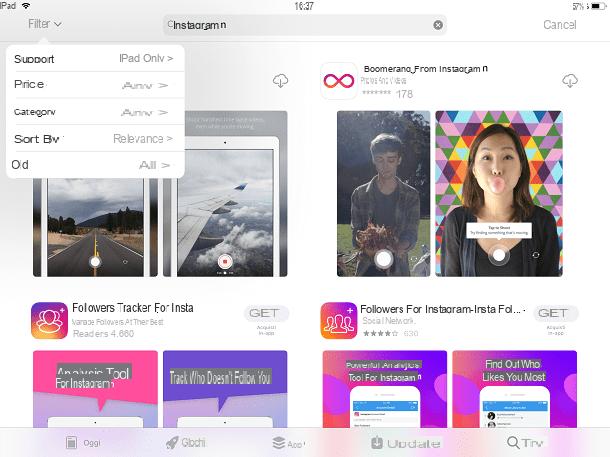The height and width of the screenshot is (457, 610).
Task: Open the Price filter row
Action: point(95,85)
